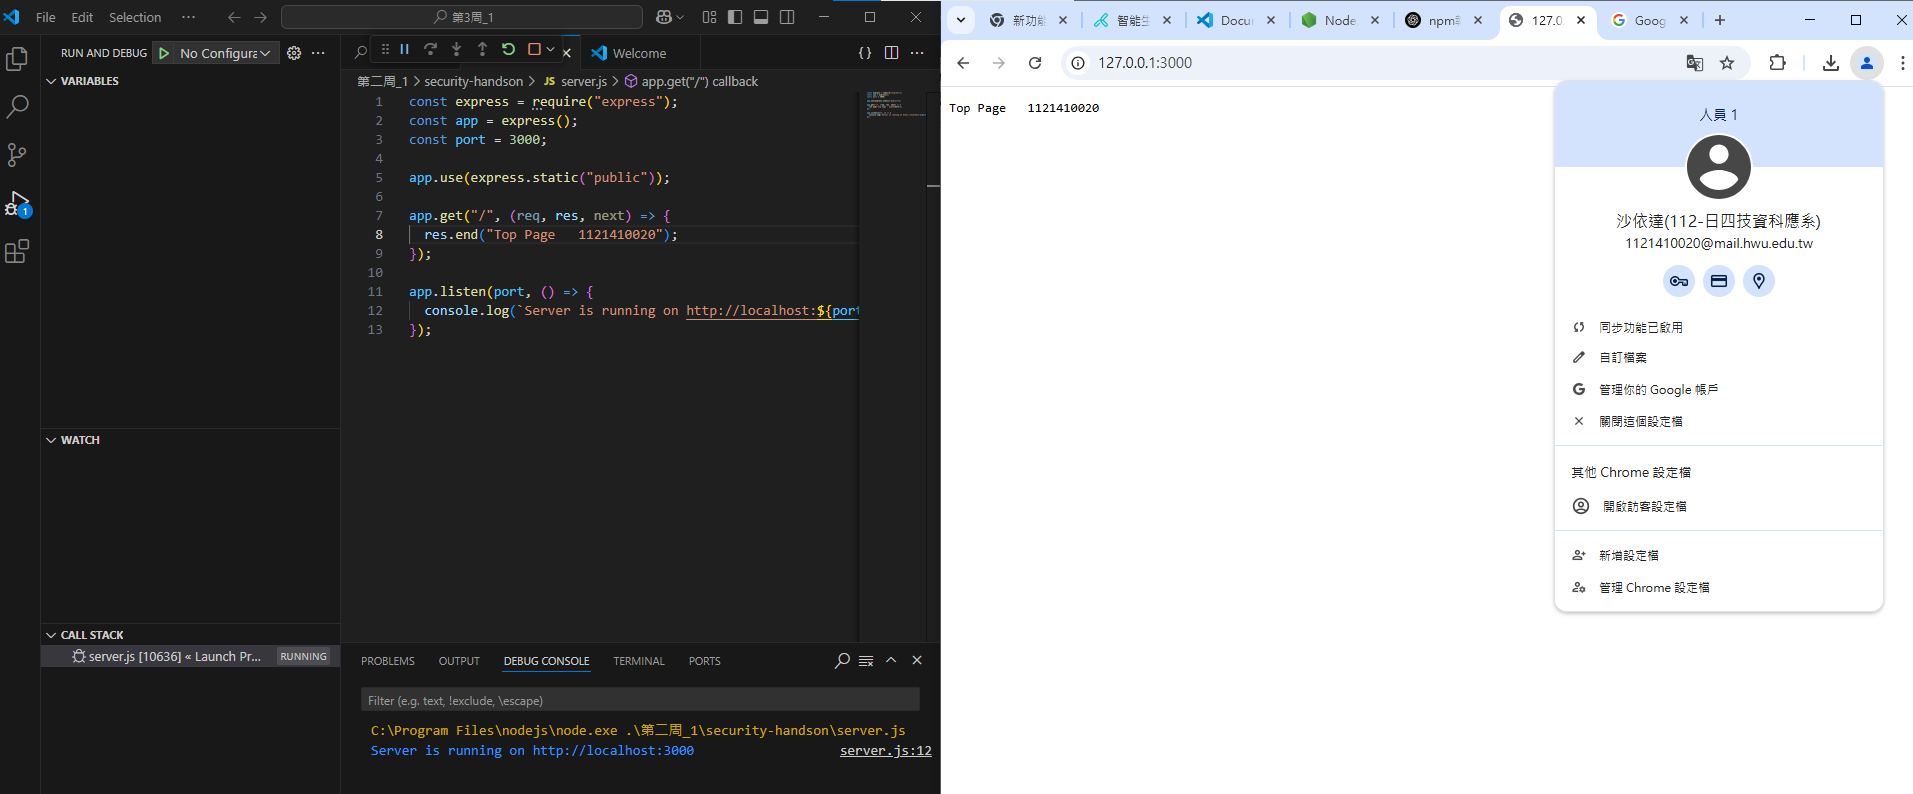1913x794 pixels.
Task: Open the Extensions view in activity bar
Action: coord(17,252)
